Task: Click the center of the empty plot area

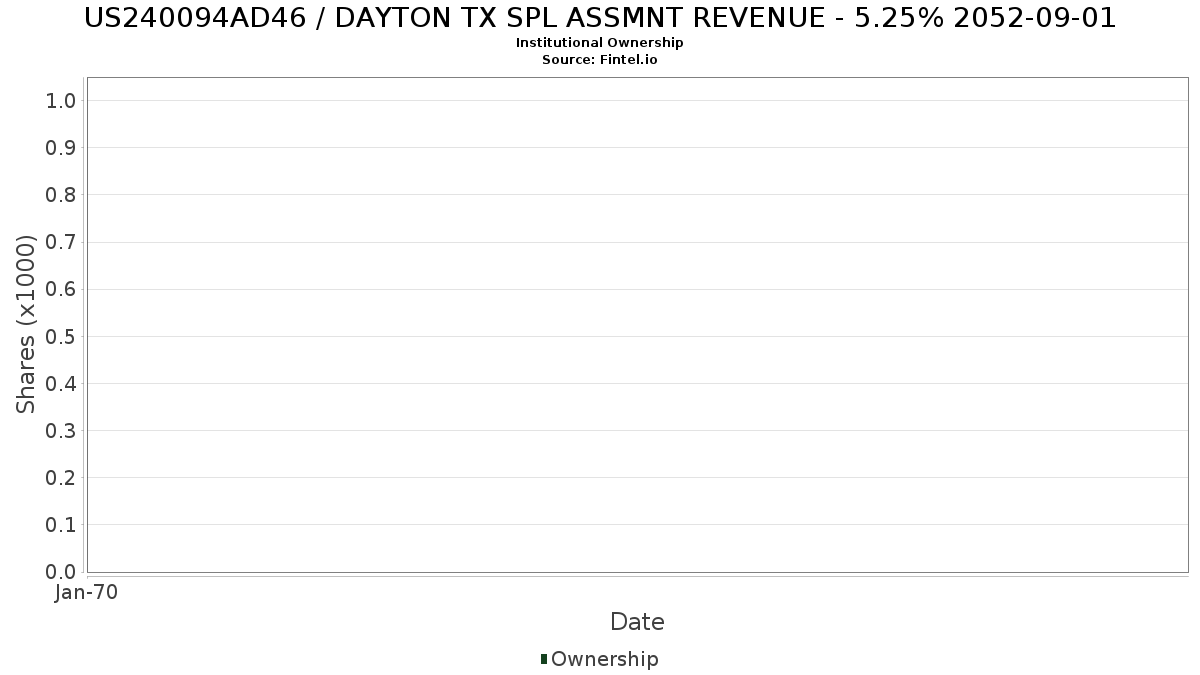Action: pyautogui.click(x=637, y=325)
